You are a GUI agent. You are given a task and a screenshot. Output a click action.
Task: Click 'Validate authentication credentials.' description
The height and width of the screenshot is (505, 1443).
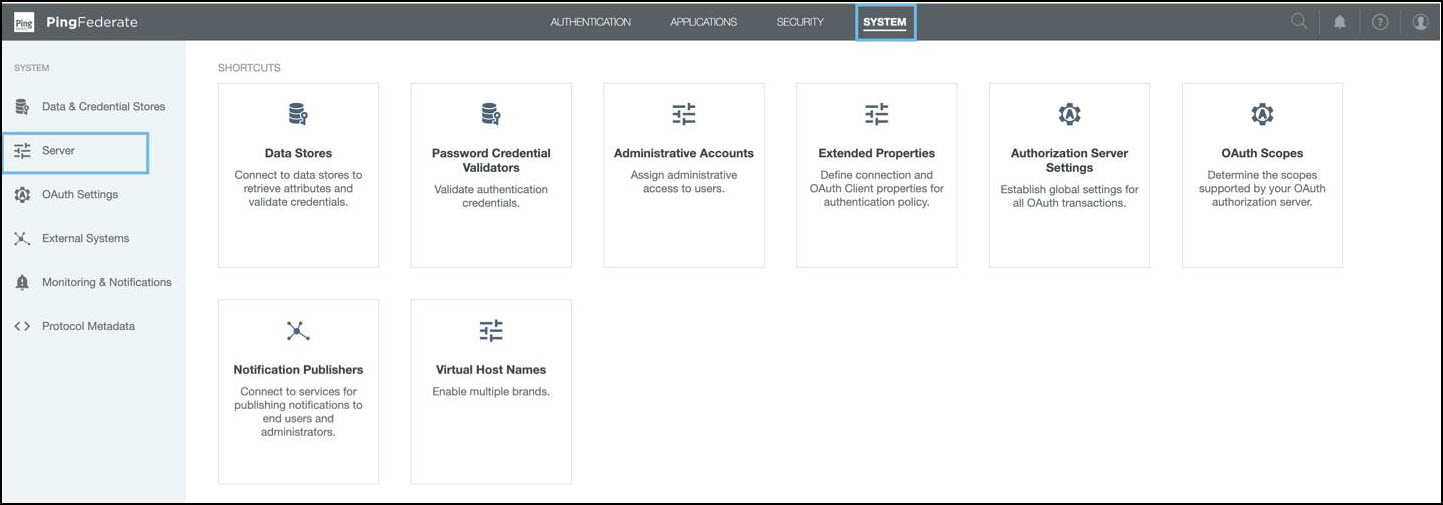(x=491, y=196)
